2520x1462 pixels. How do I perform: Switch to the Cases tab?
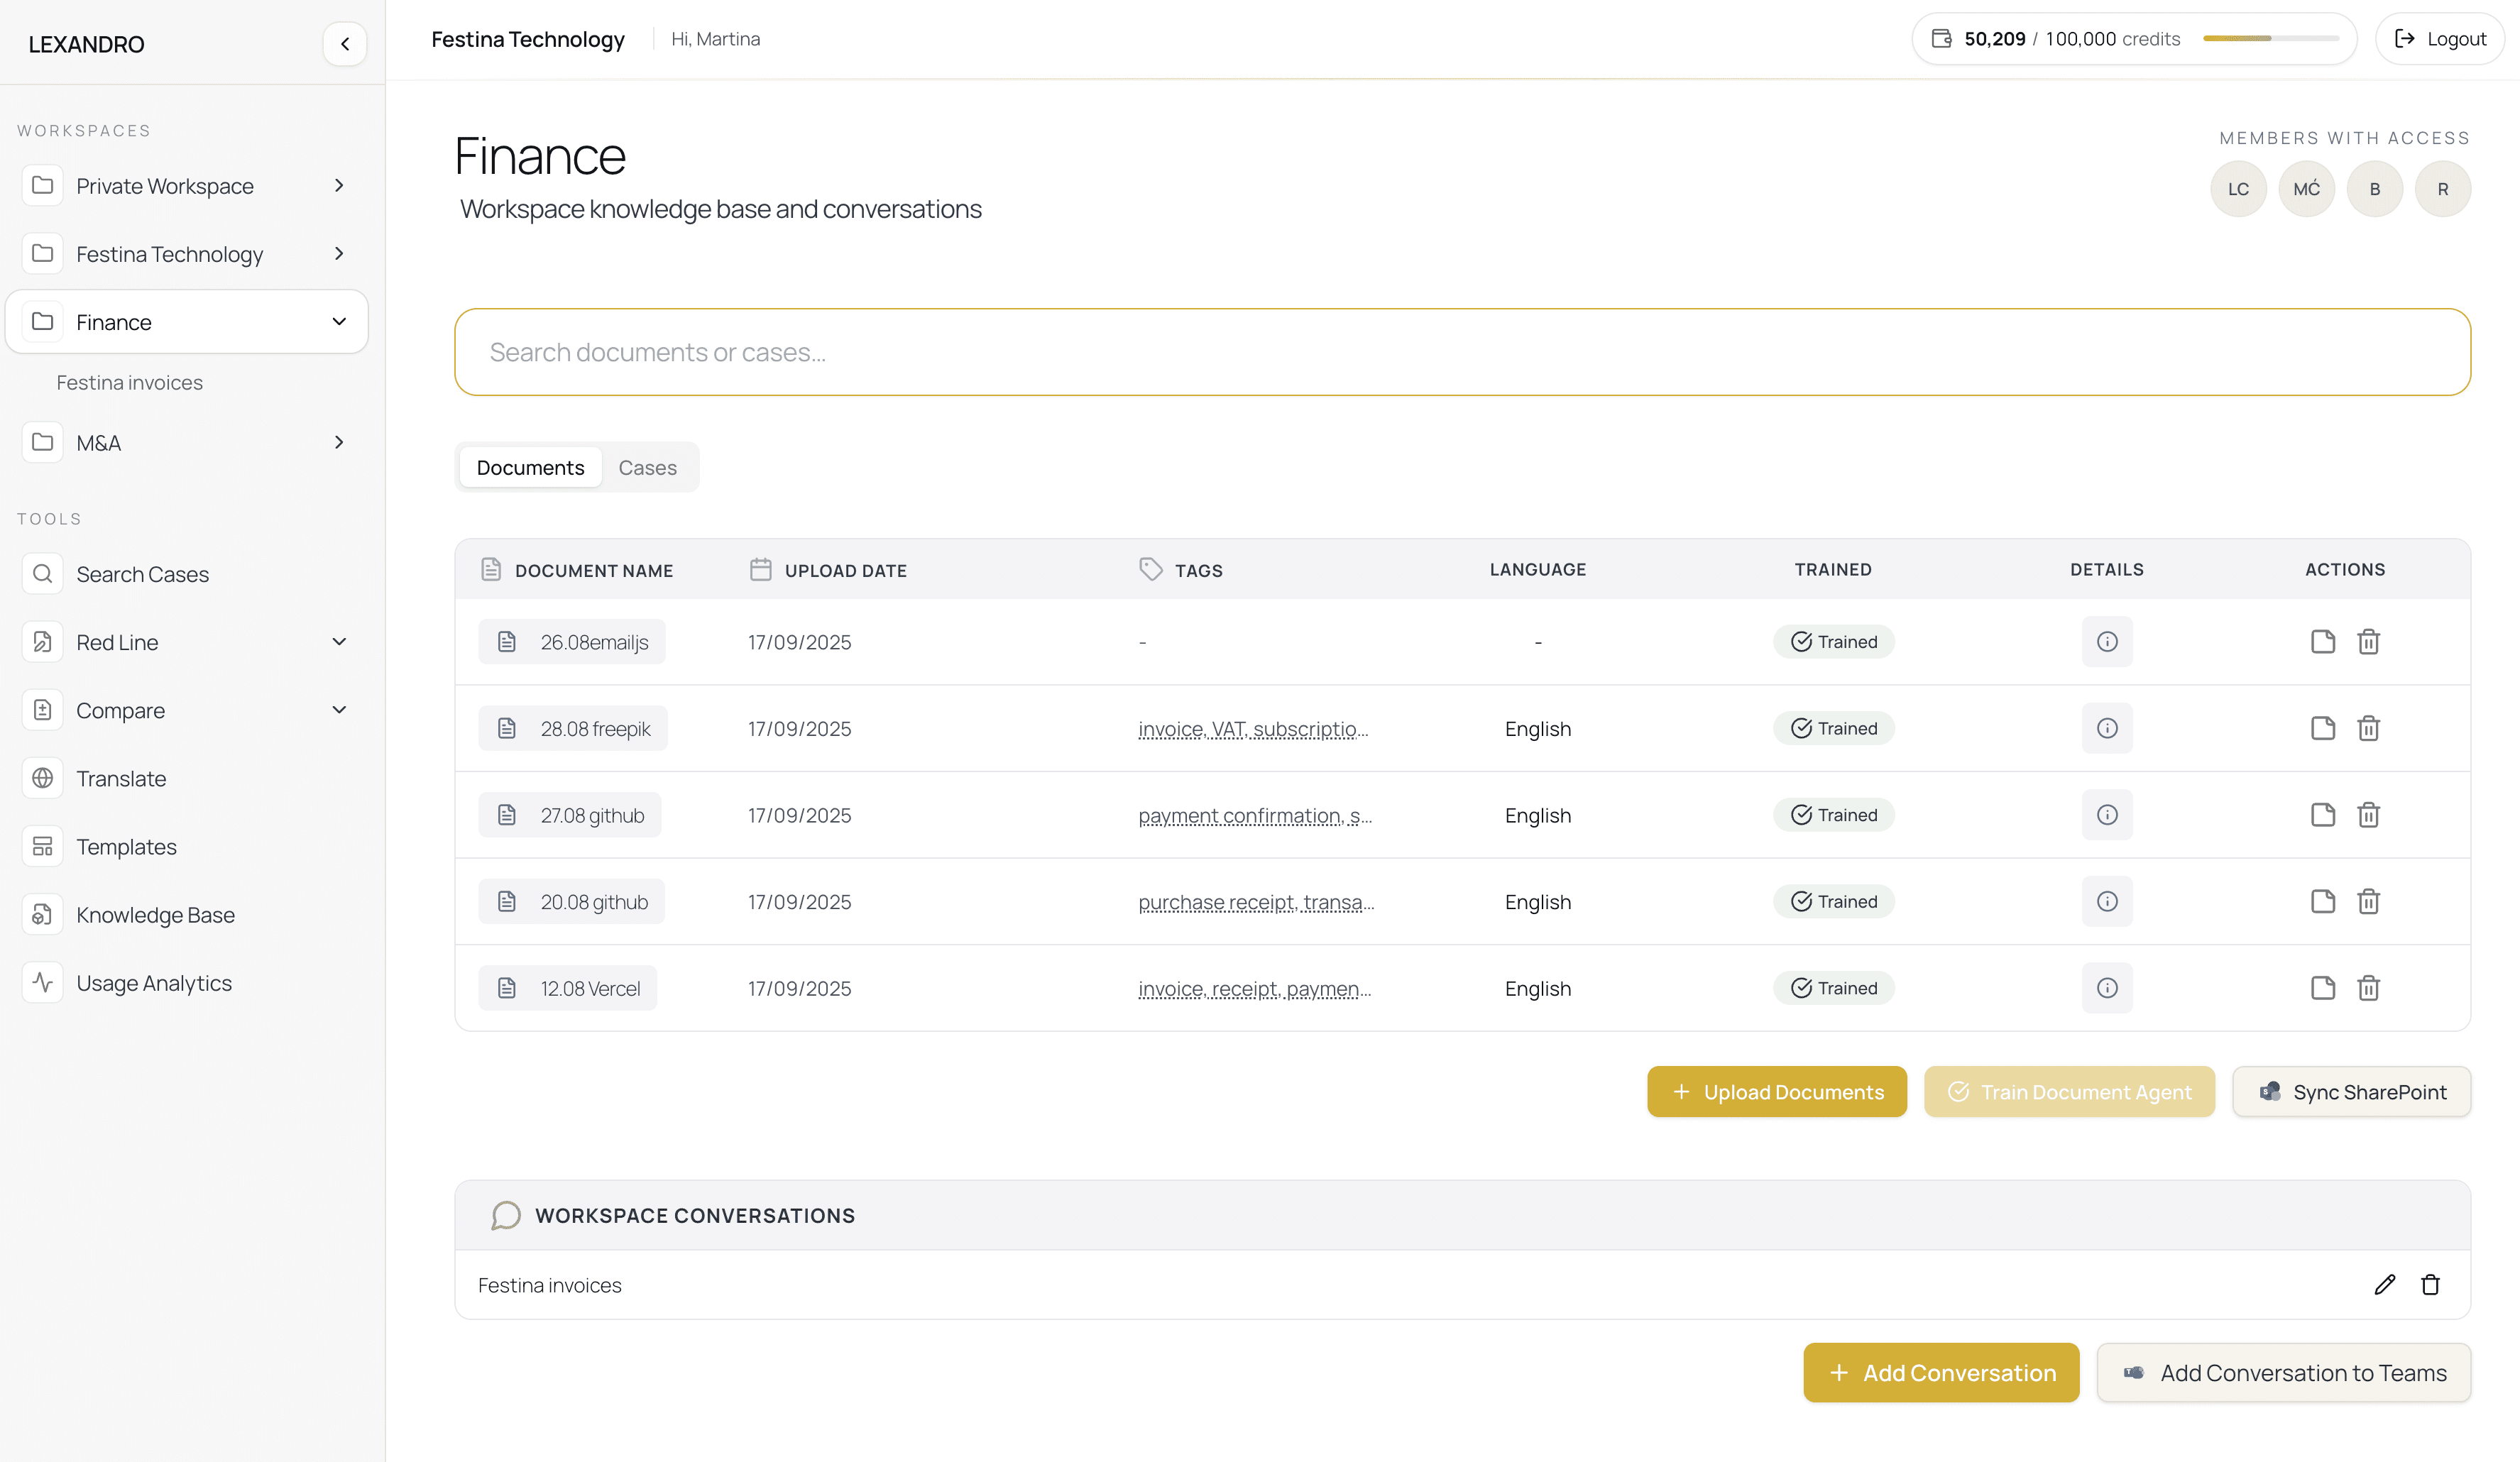pyautogui.click(x=647, y=468)
